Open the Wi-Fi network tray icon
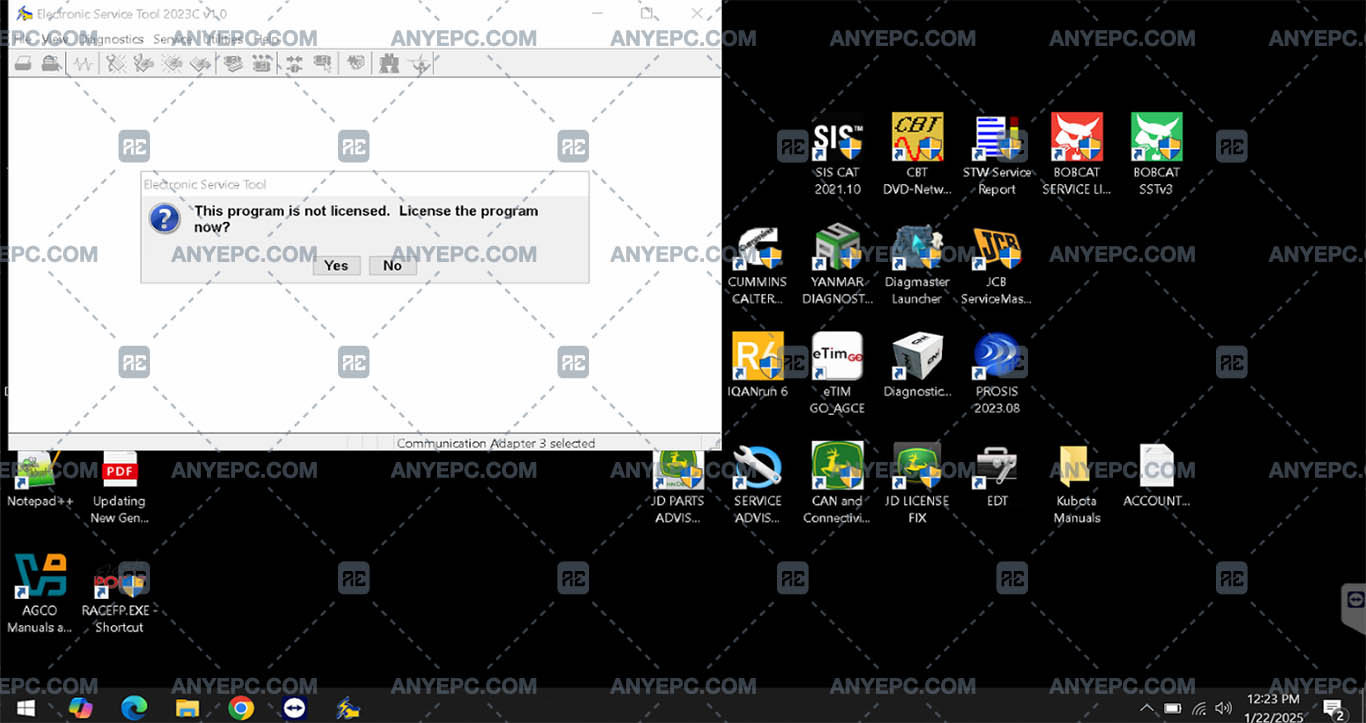 [x=1198, y=709]
